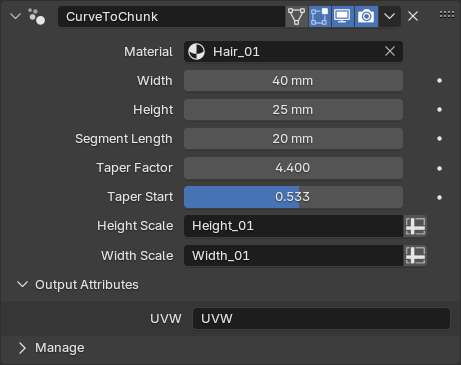Toggle Width Scale attribute input icon
Image resolution: width=461 pixels, height=365 pixels.
click(415, 256)
